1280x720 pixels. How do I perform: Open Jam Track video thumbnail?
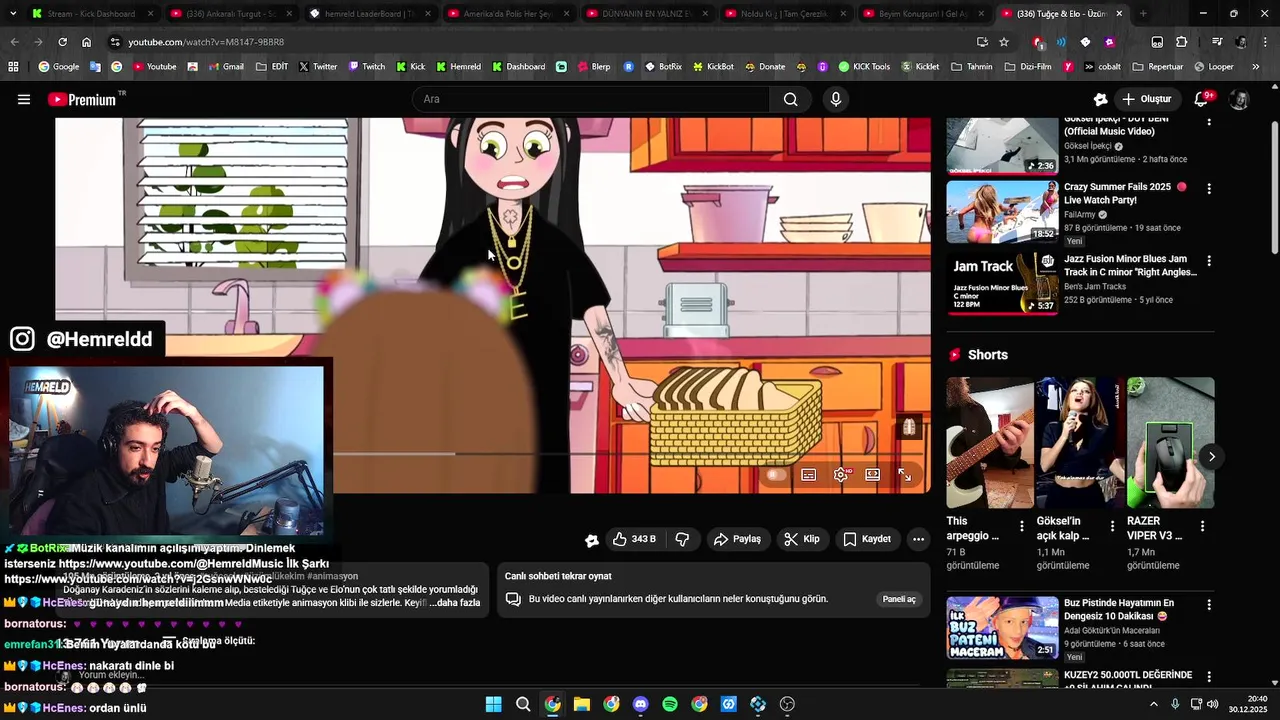[x=1002, y=283]
